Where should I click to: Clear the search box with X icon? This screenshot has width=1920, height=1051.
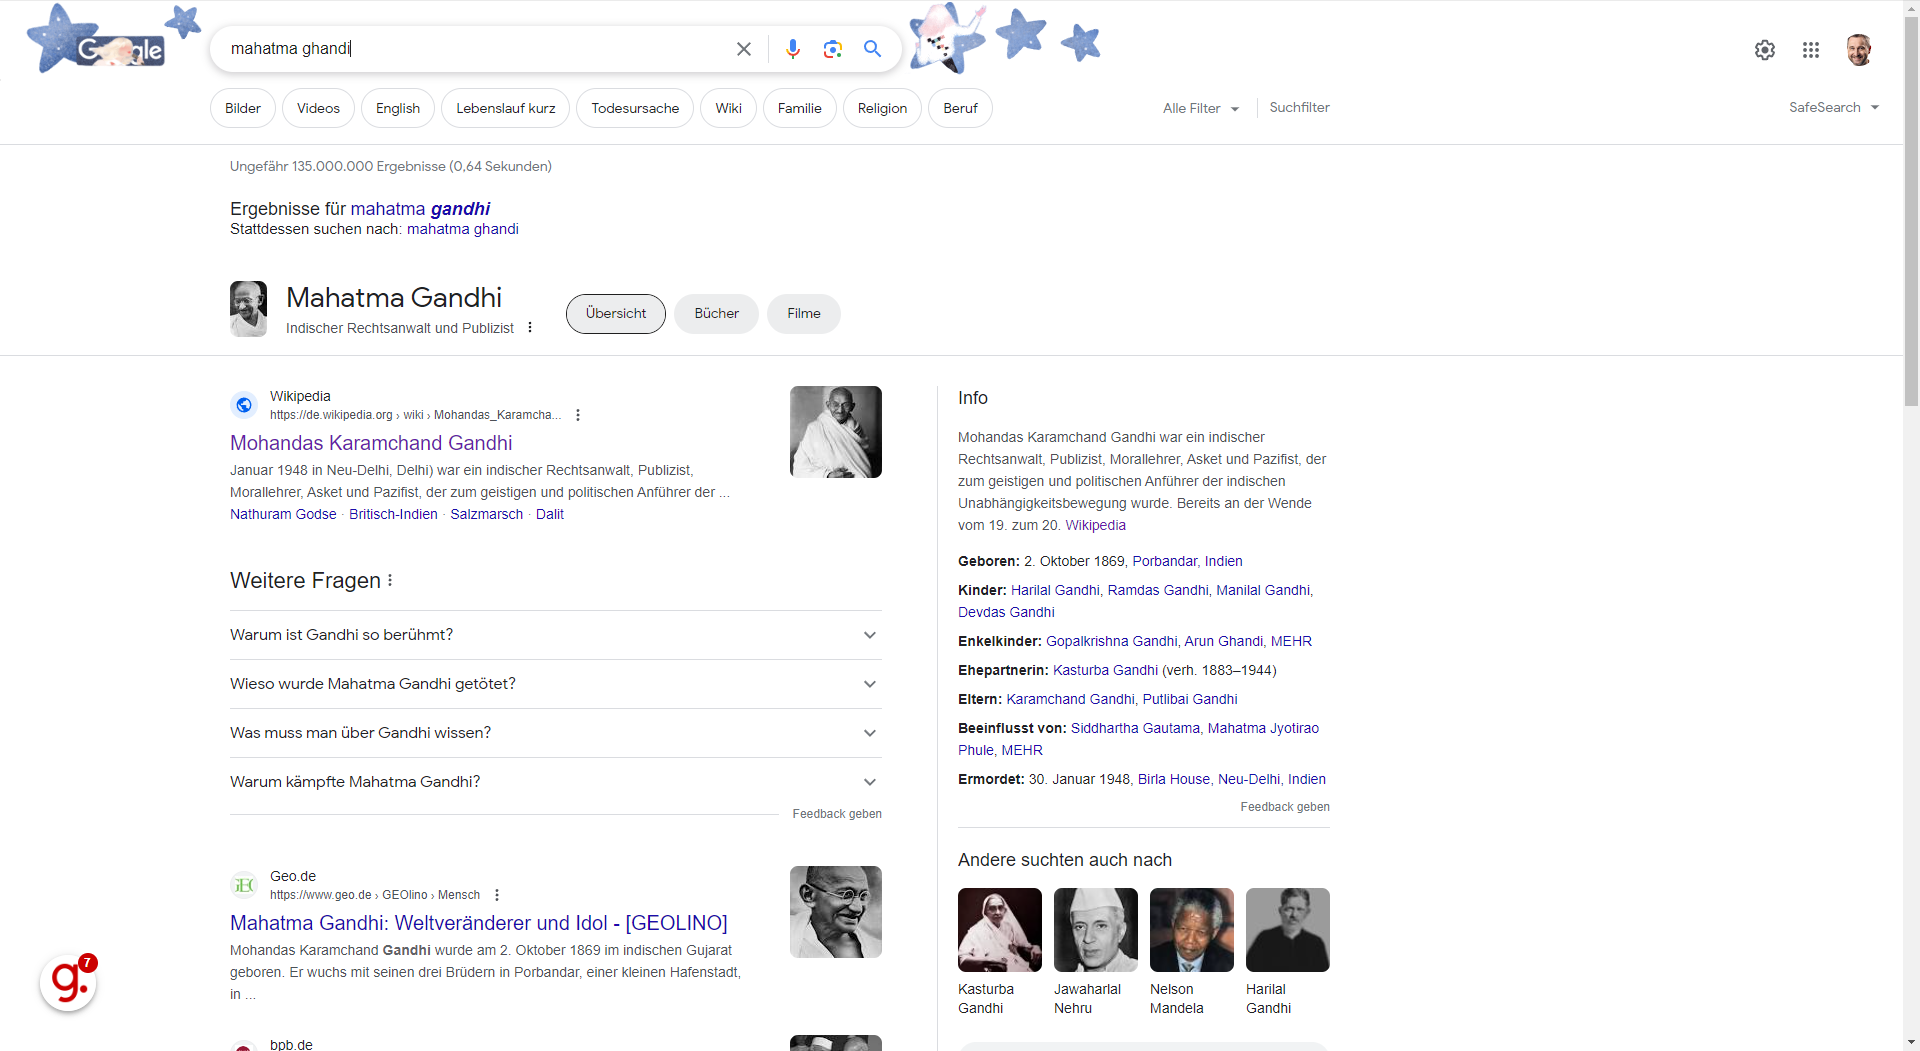pyautogui.click(x=743, y=49)
